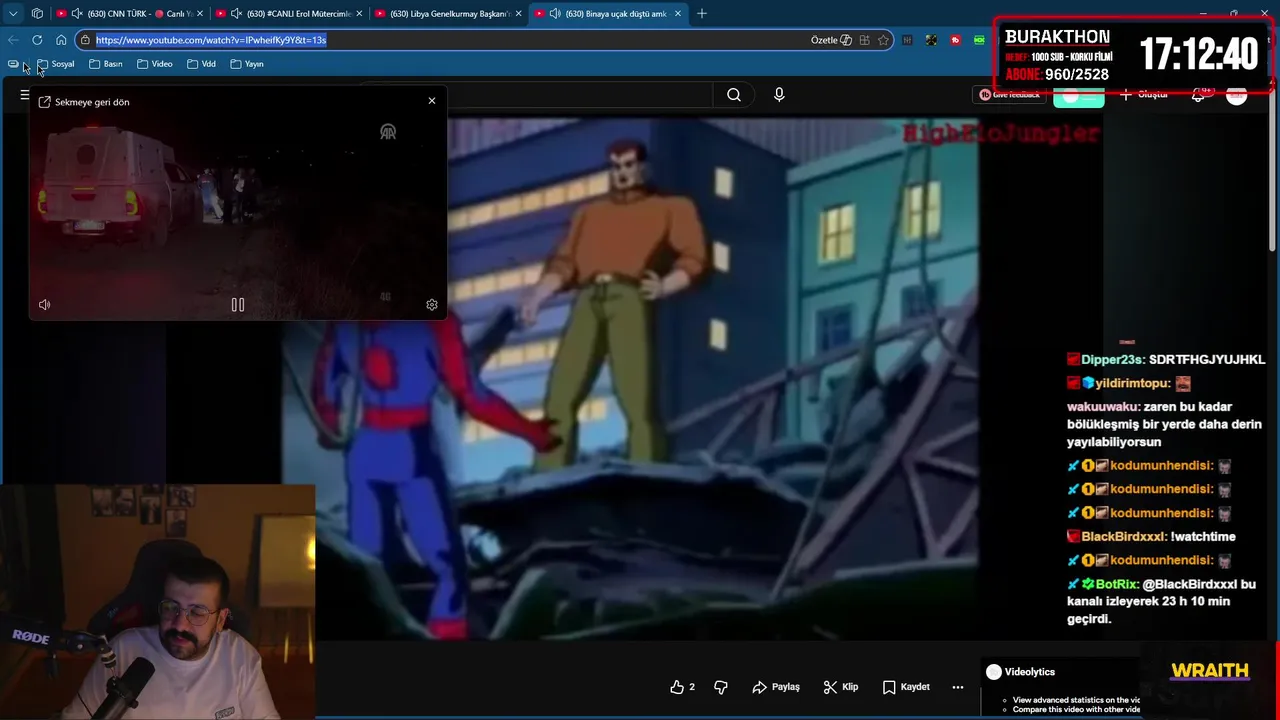Mute the Binaya uçak düştü tab audio
The image size is (1280, 720).
coord(555,14)
